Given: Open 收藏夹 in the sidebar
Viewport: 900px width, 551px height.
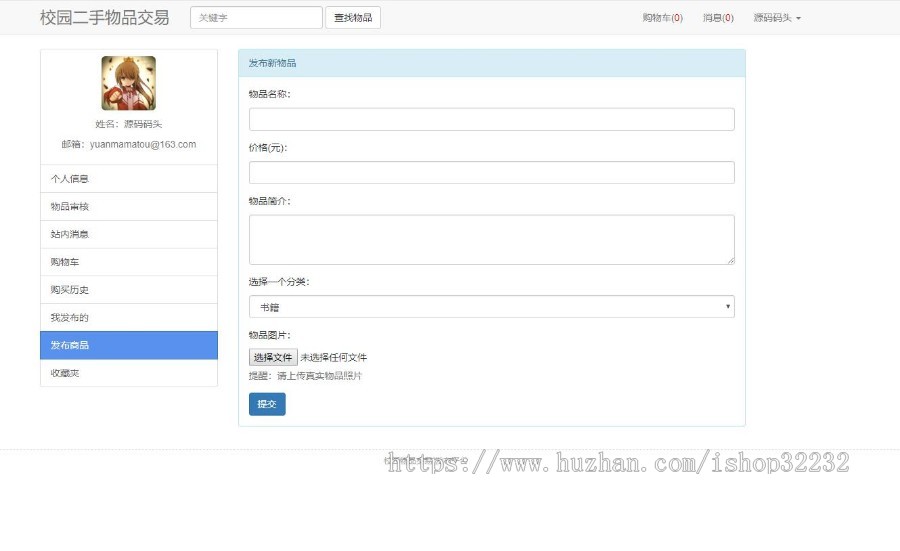Looking at the screenshot, I should pyautogui.click(x=129, y=373).
